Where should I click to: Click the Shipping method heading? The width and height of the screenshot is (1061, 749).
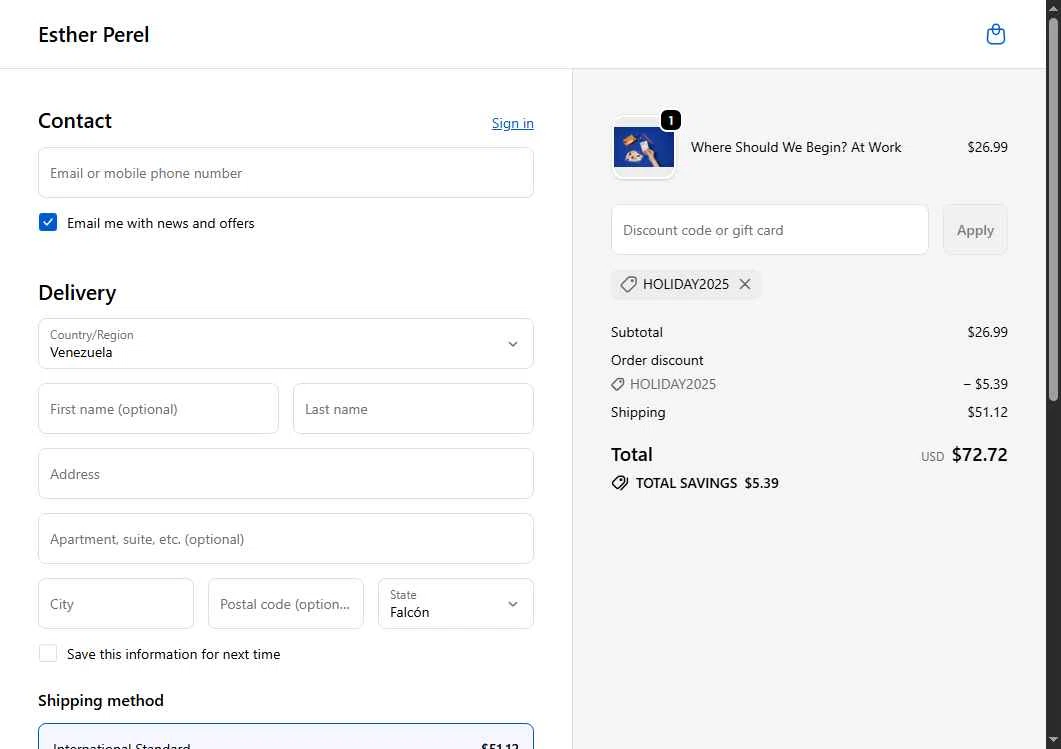[x=101, y=700]
